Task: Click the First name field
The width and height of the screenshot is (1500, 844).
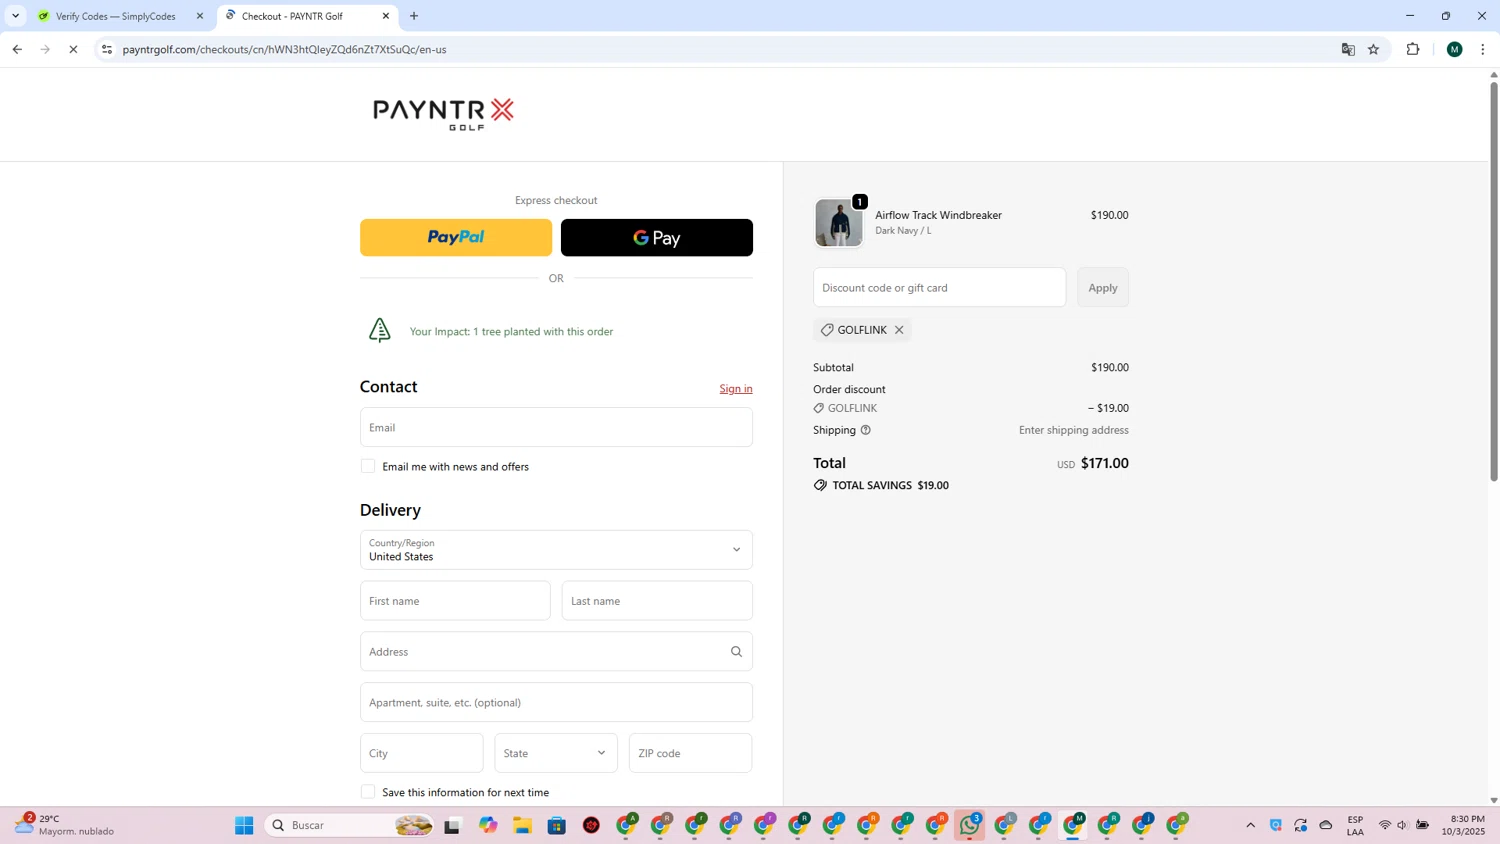Action: click(x=455, y=601)
